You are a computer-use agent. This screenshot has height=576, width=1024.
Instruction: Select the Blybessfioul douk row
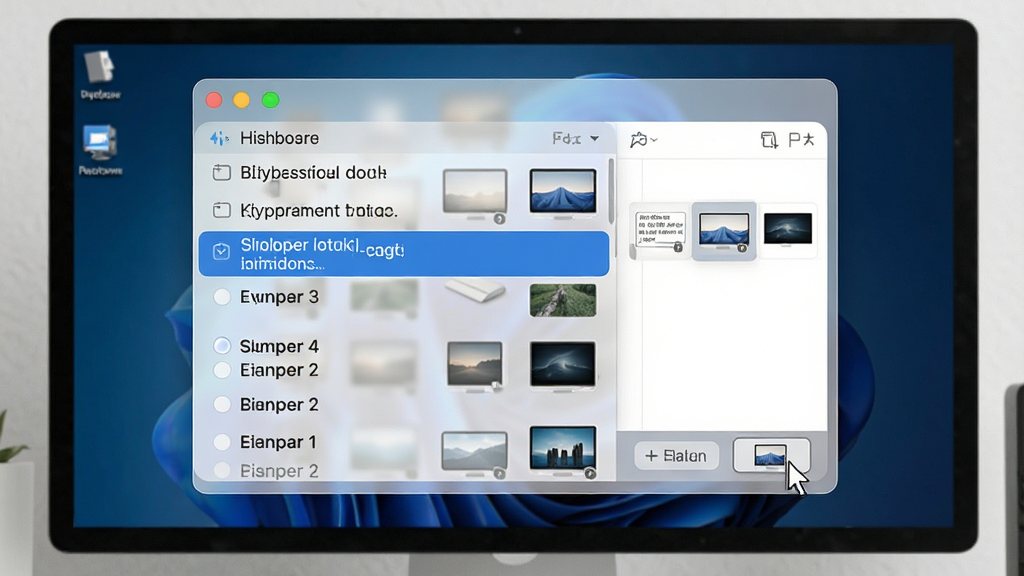pos(404,173)
